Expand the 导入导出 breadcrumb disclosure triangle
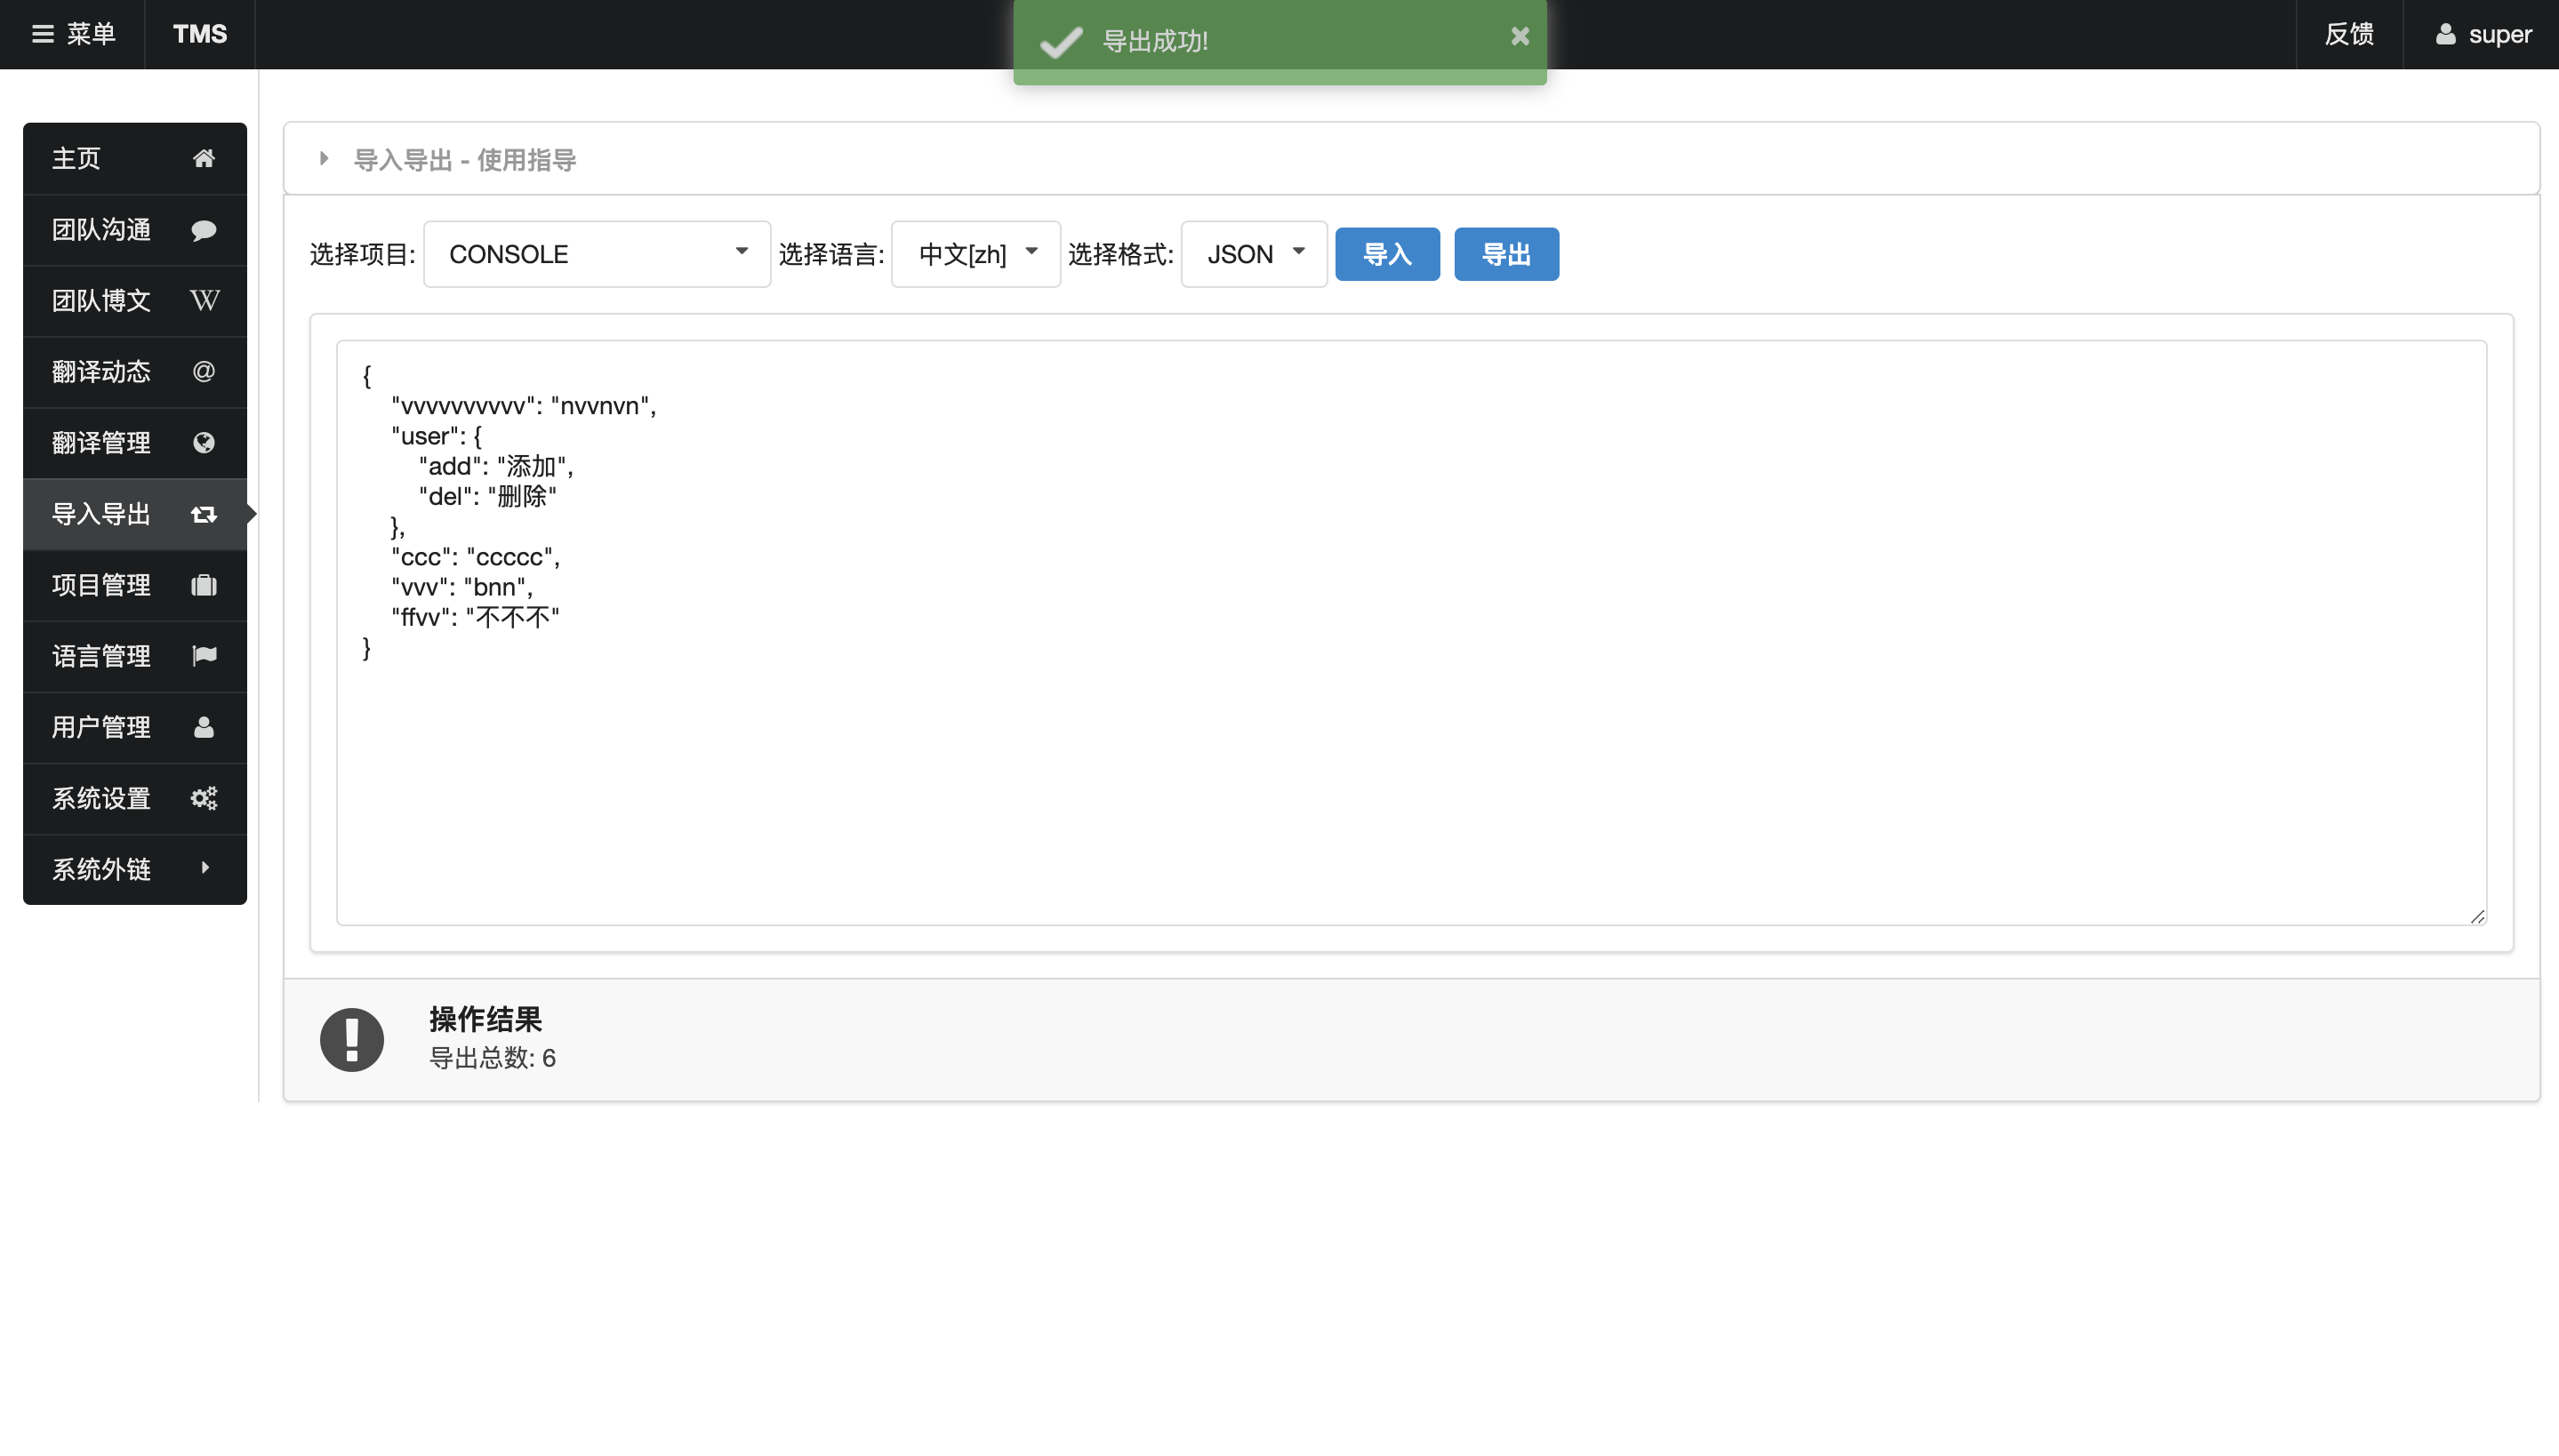The height and width of the screenshot is (1456, 2559). [x=325, y=160]
